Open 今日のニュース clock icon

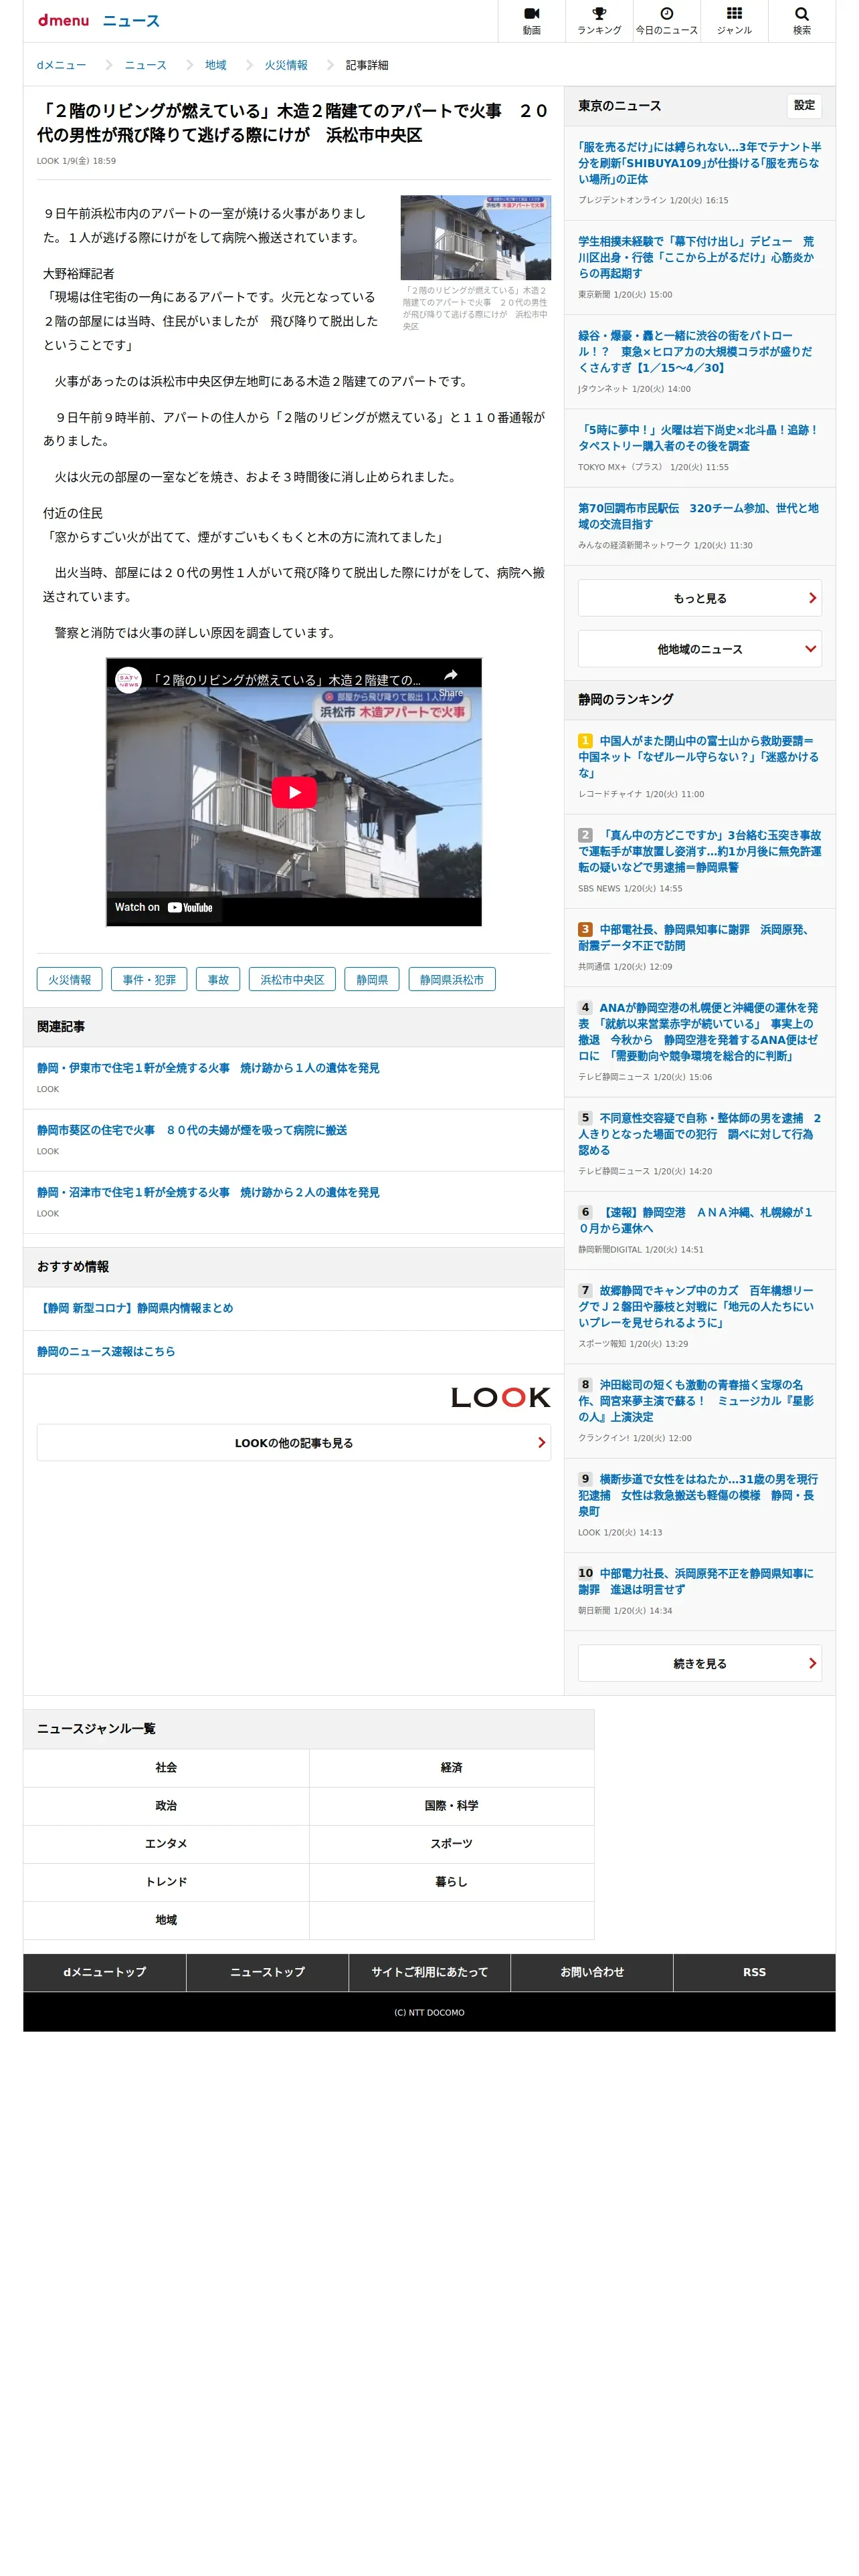[666, 14]
